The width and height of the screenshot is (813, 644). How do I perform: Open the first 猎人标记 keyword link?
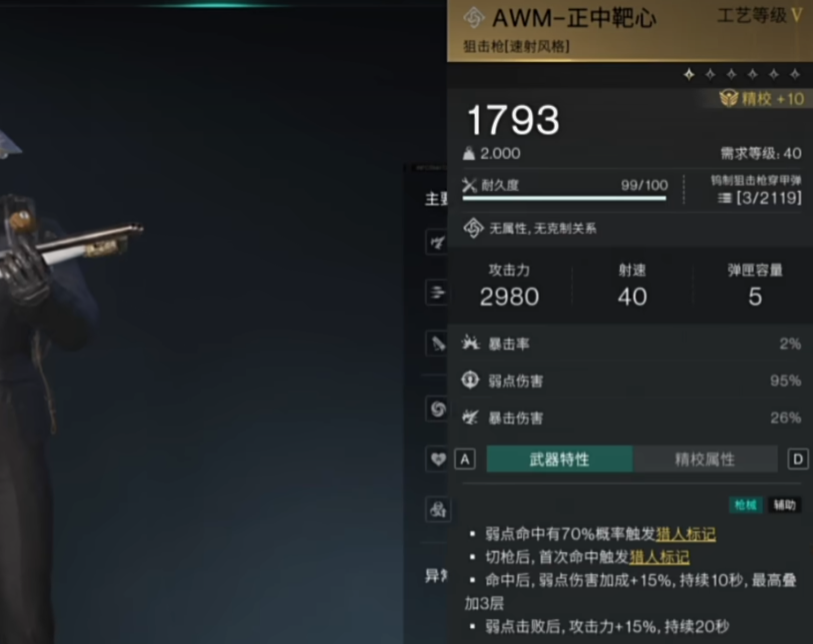coord(686,534)
